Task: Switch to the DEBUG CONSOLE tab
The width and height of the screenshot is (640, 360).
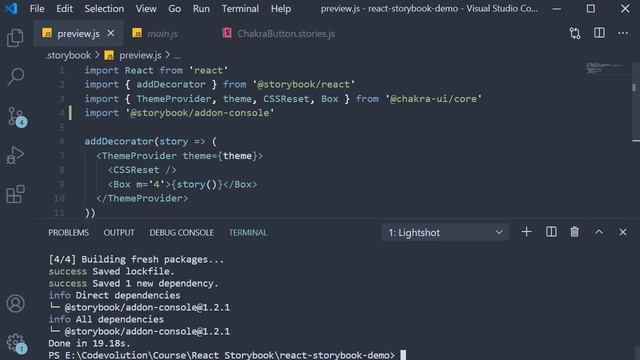Action: (x=181, y=233)
